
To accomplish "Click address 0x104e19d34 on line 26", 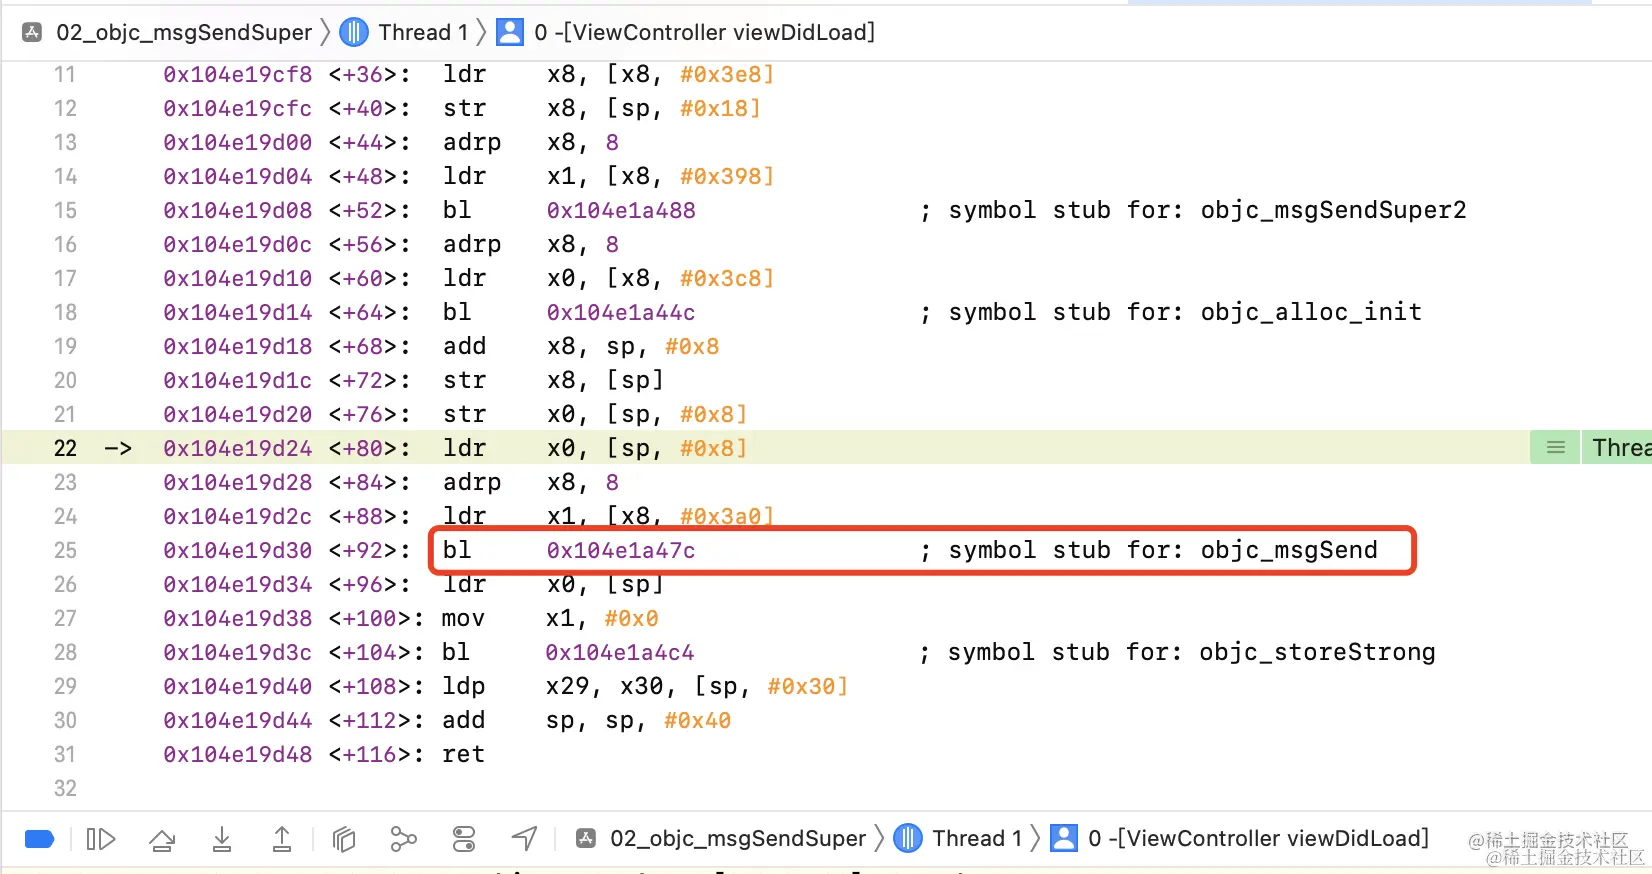I will point(238,584).
